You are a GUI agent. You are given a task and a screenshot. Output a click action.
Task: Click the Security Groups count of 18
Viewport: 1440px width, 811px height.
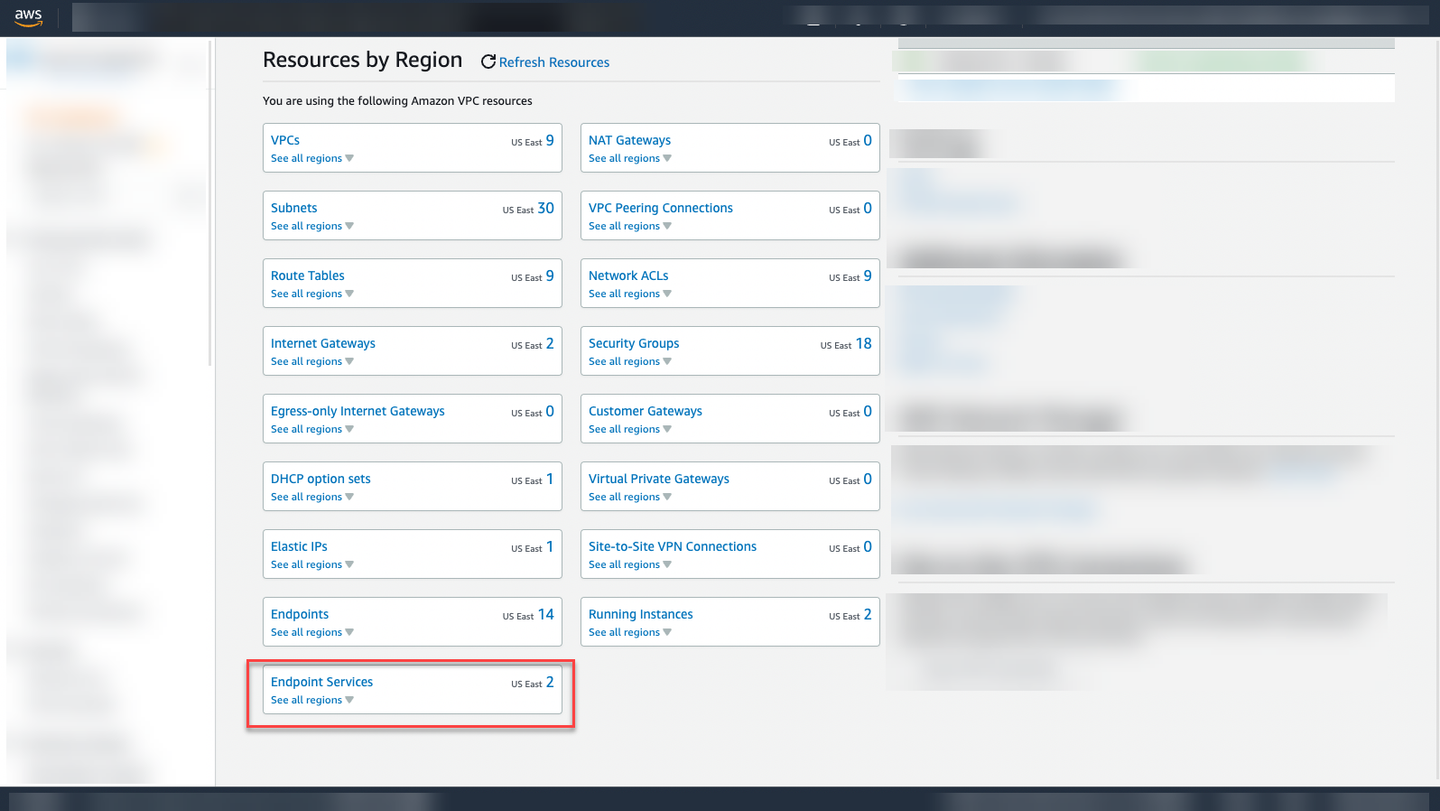point(863,343)
